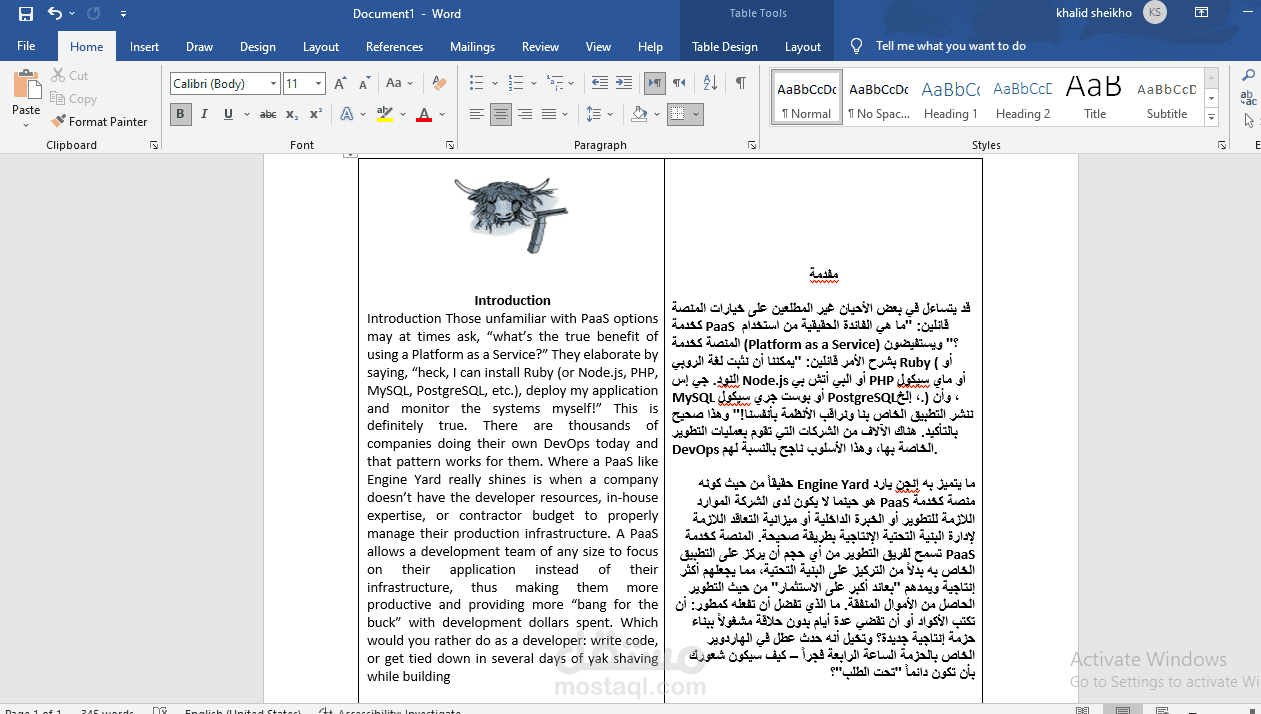
Task: Toggle Subscript formatting
Action: click(291, 114)
